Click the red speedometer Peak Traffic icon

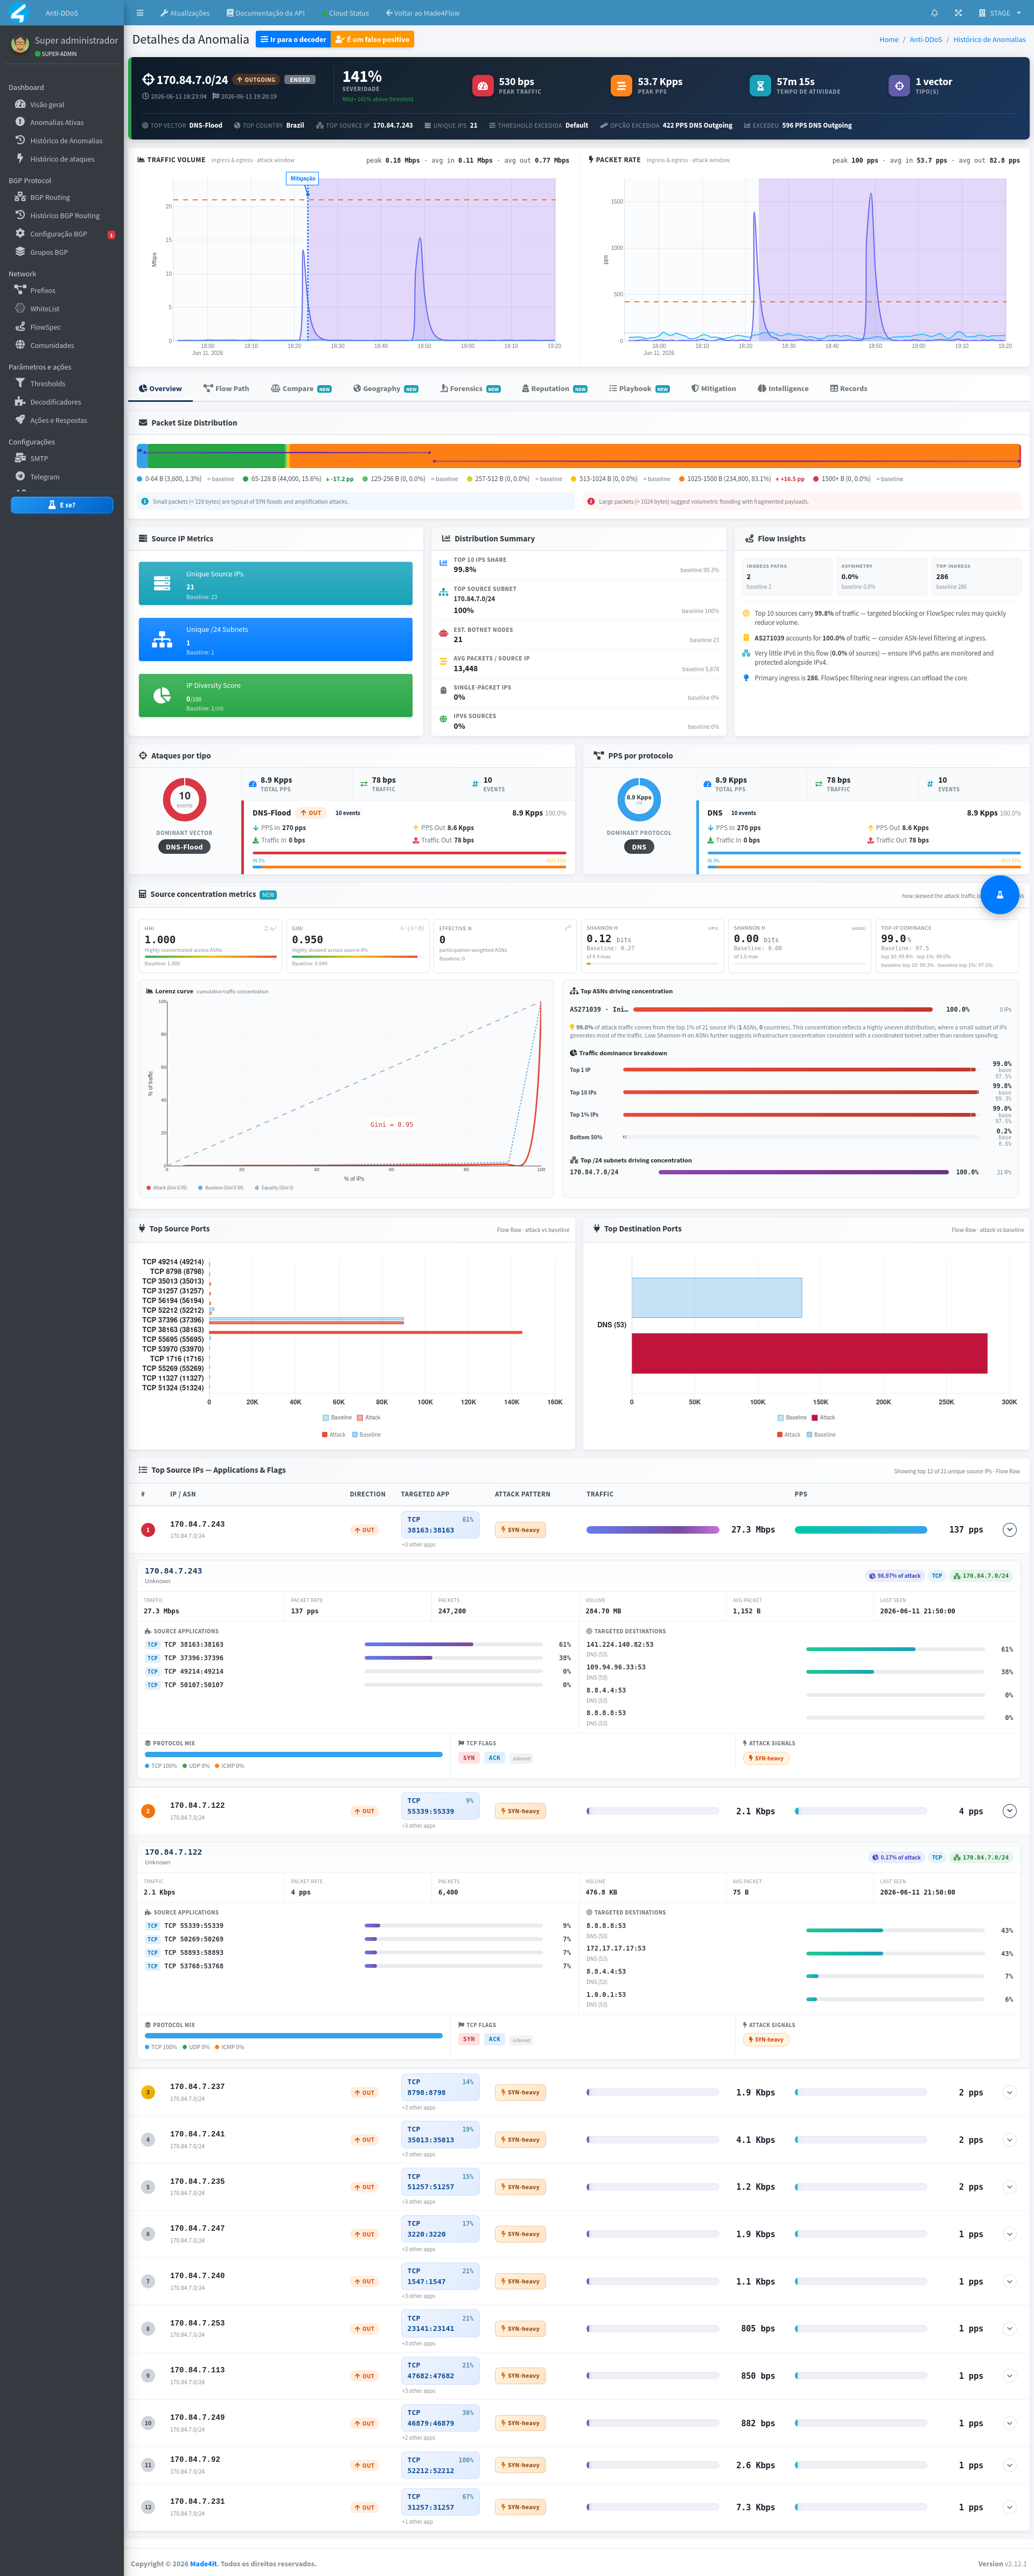click(482, 86)
